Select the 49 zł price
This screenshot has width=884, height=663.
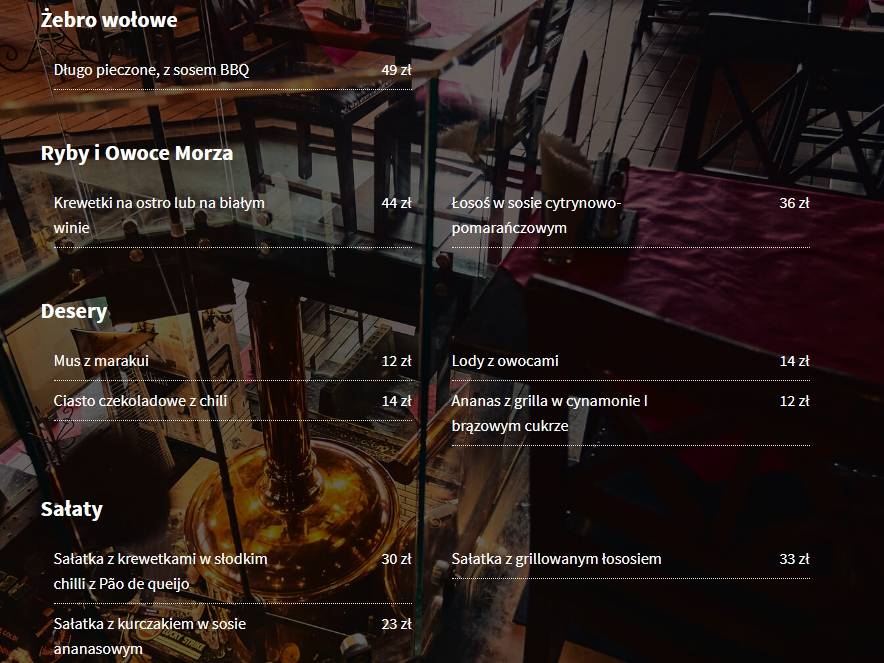(396, 70)
